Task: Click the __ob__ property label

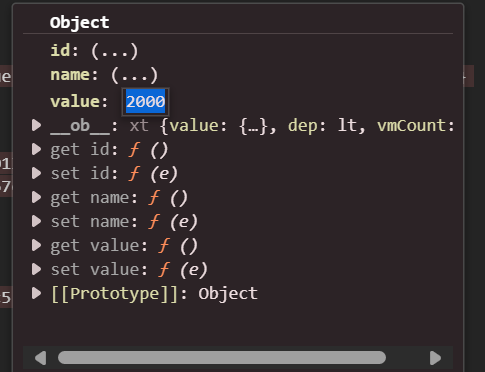Action: [80, 127]
